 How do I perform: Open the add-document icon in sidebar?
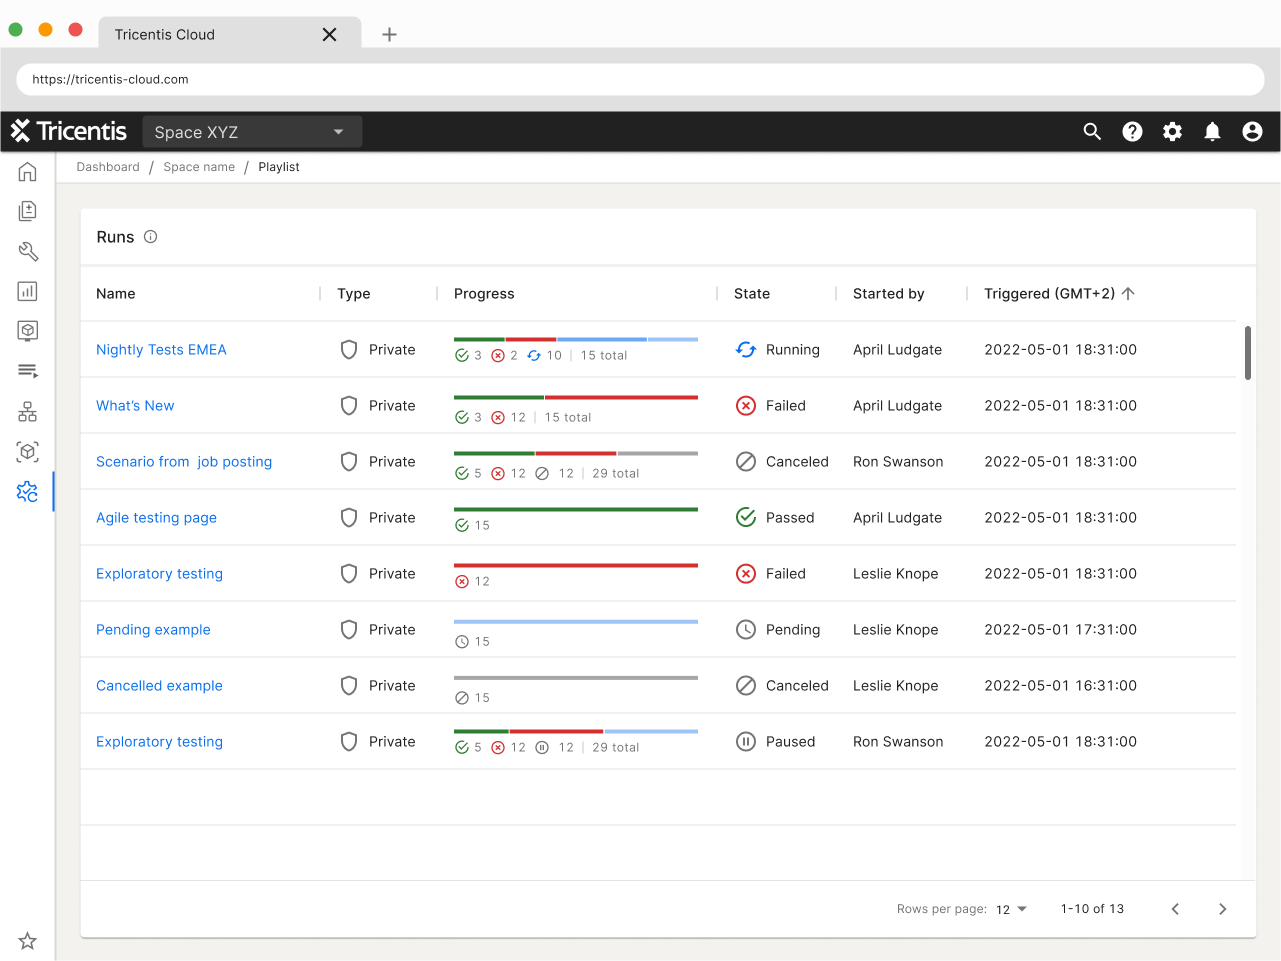coord(28,211)
